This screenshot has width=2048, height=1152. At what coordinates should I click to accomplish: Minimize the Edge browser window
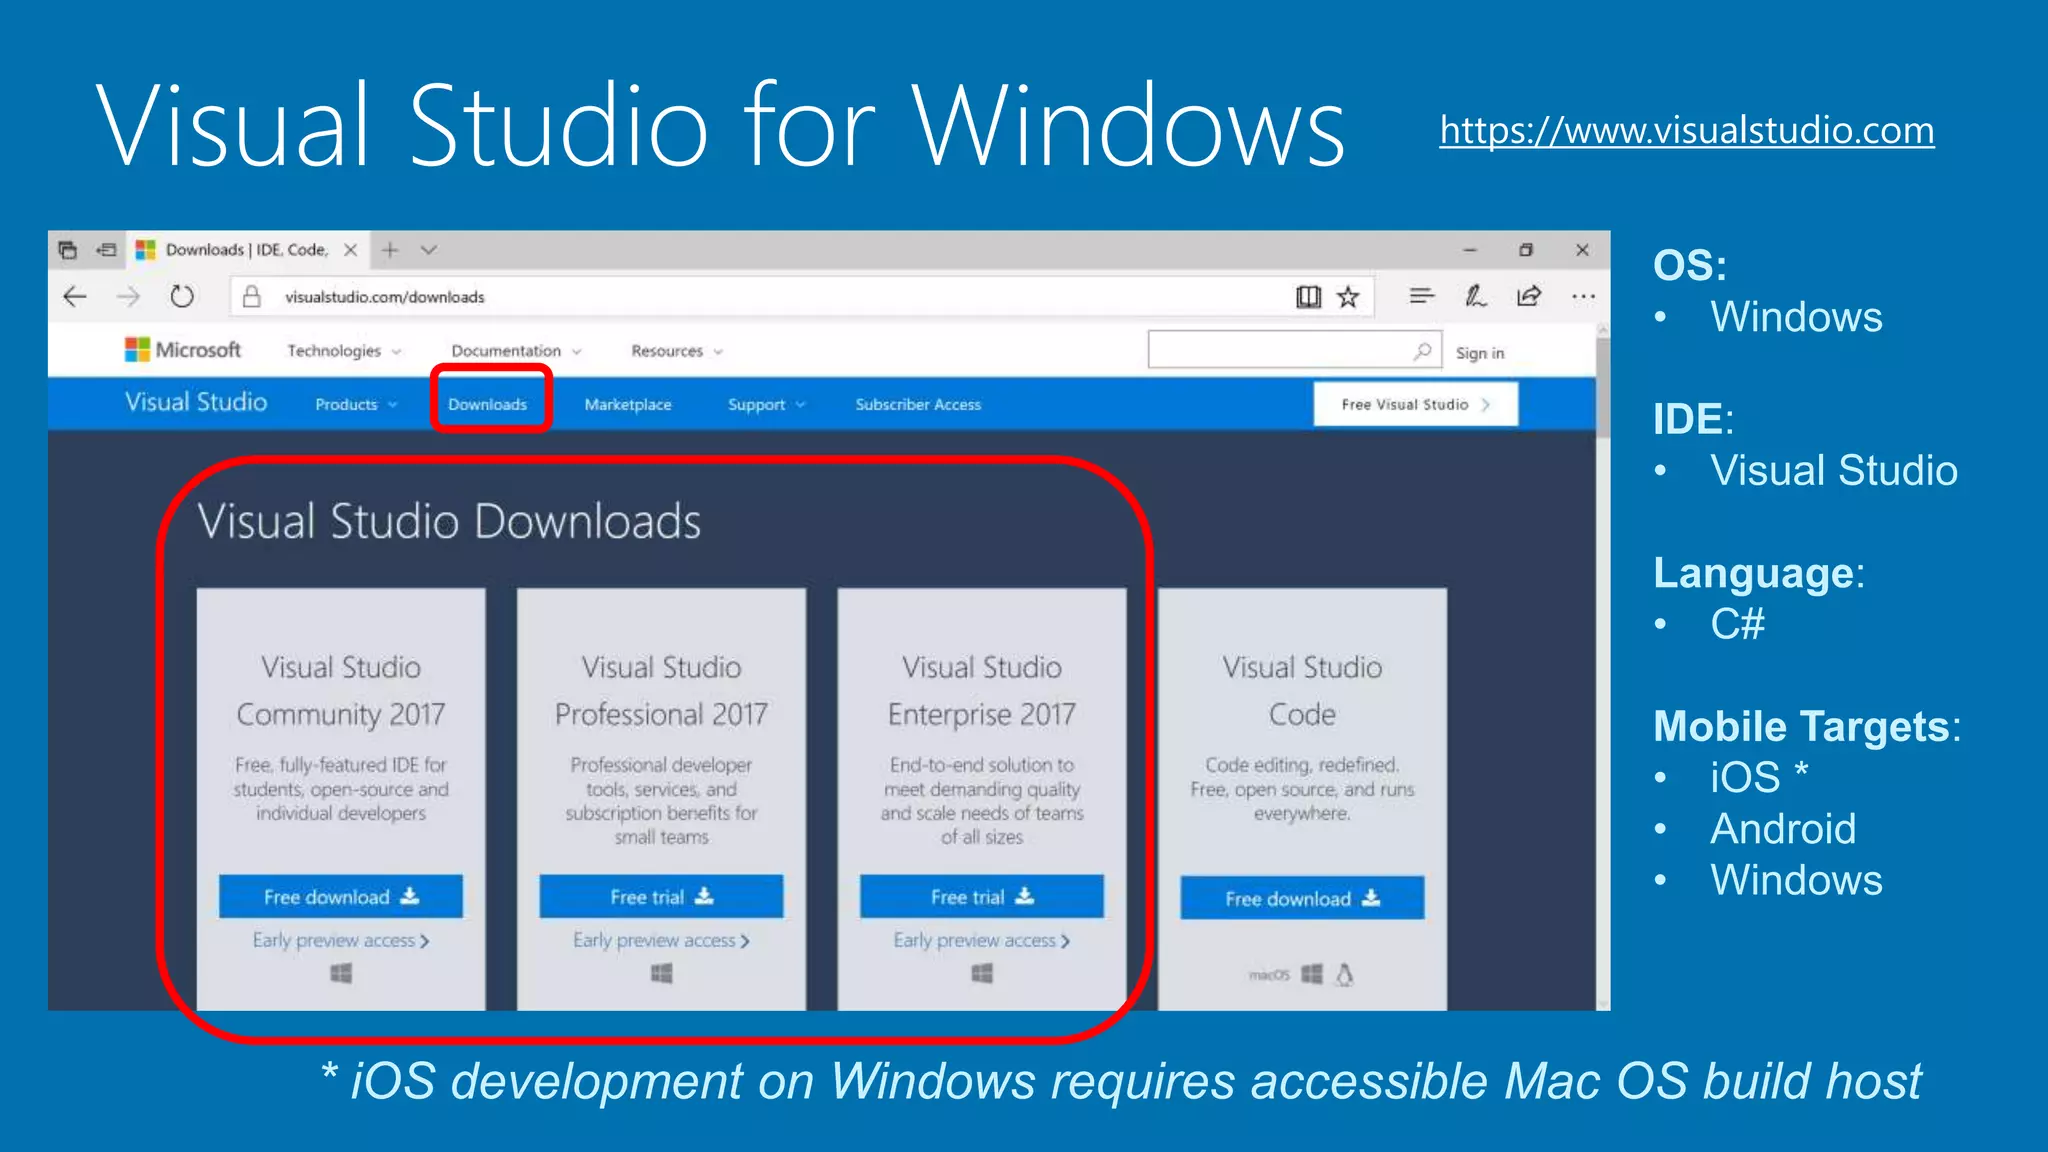[x=1470, y=250]
